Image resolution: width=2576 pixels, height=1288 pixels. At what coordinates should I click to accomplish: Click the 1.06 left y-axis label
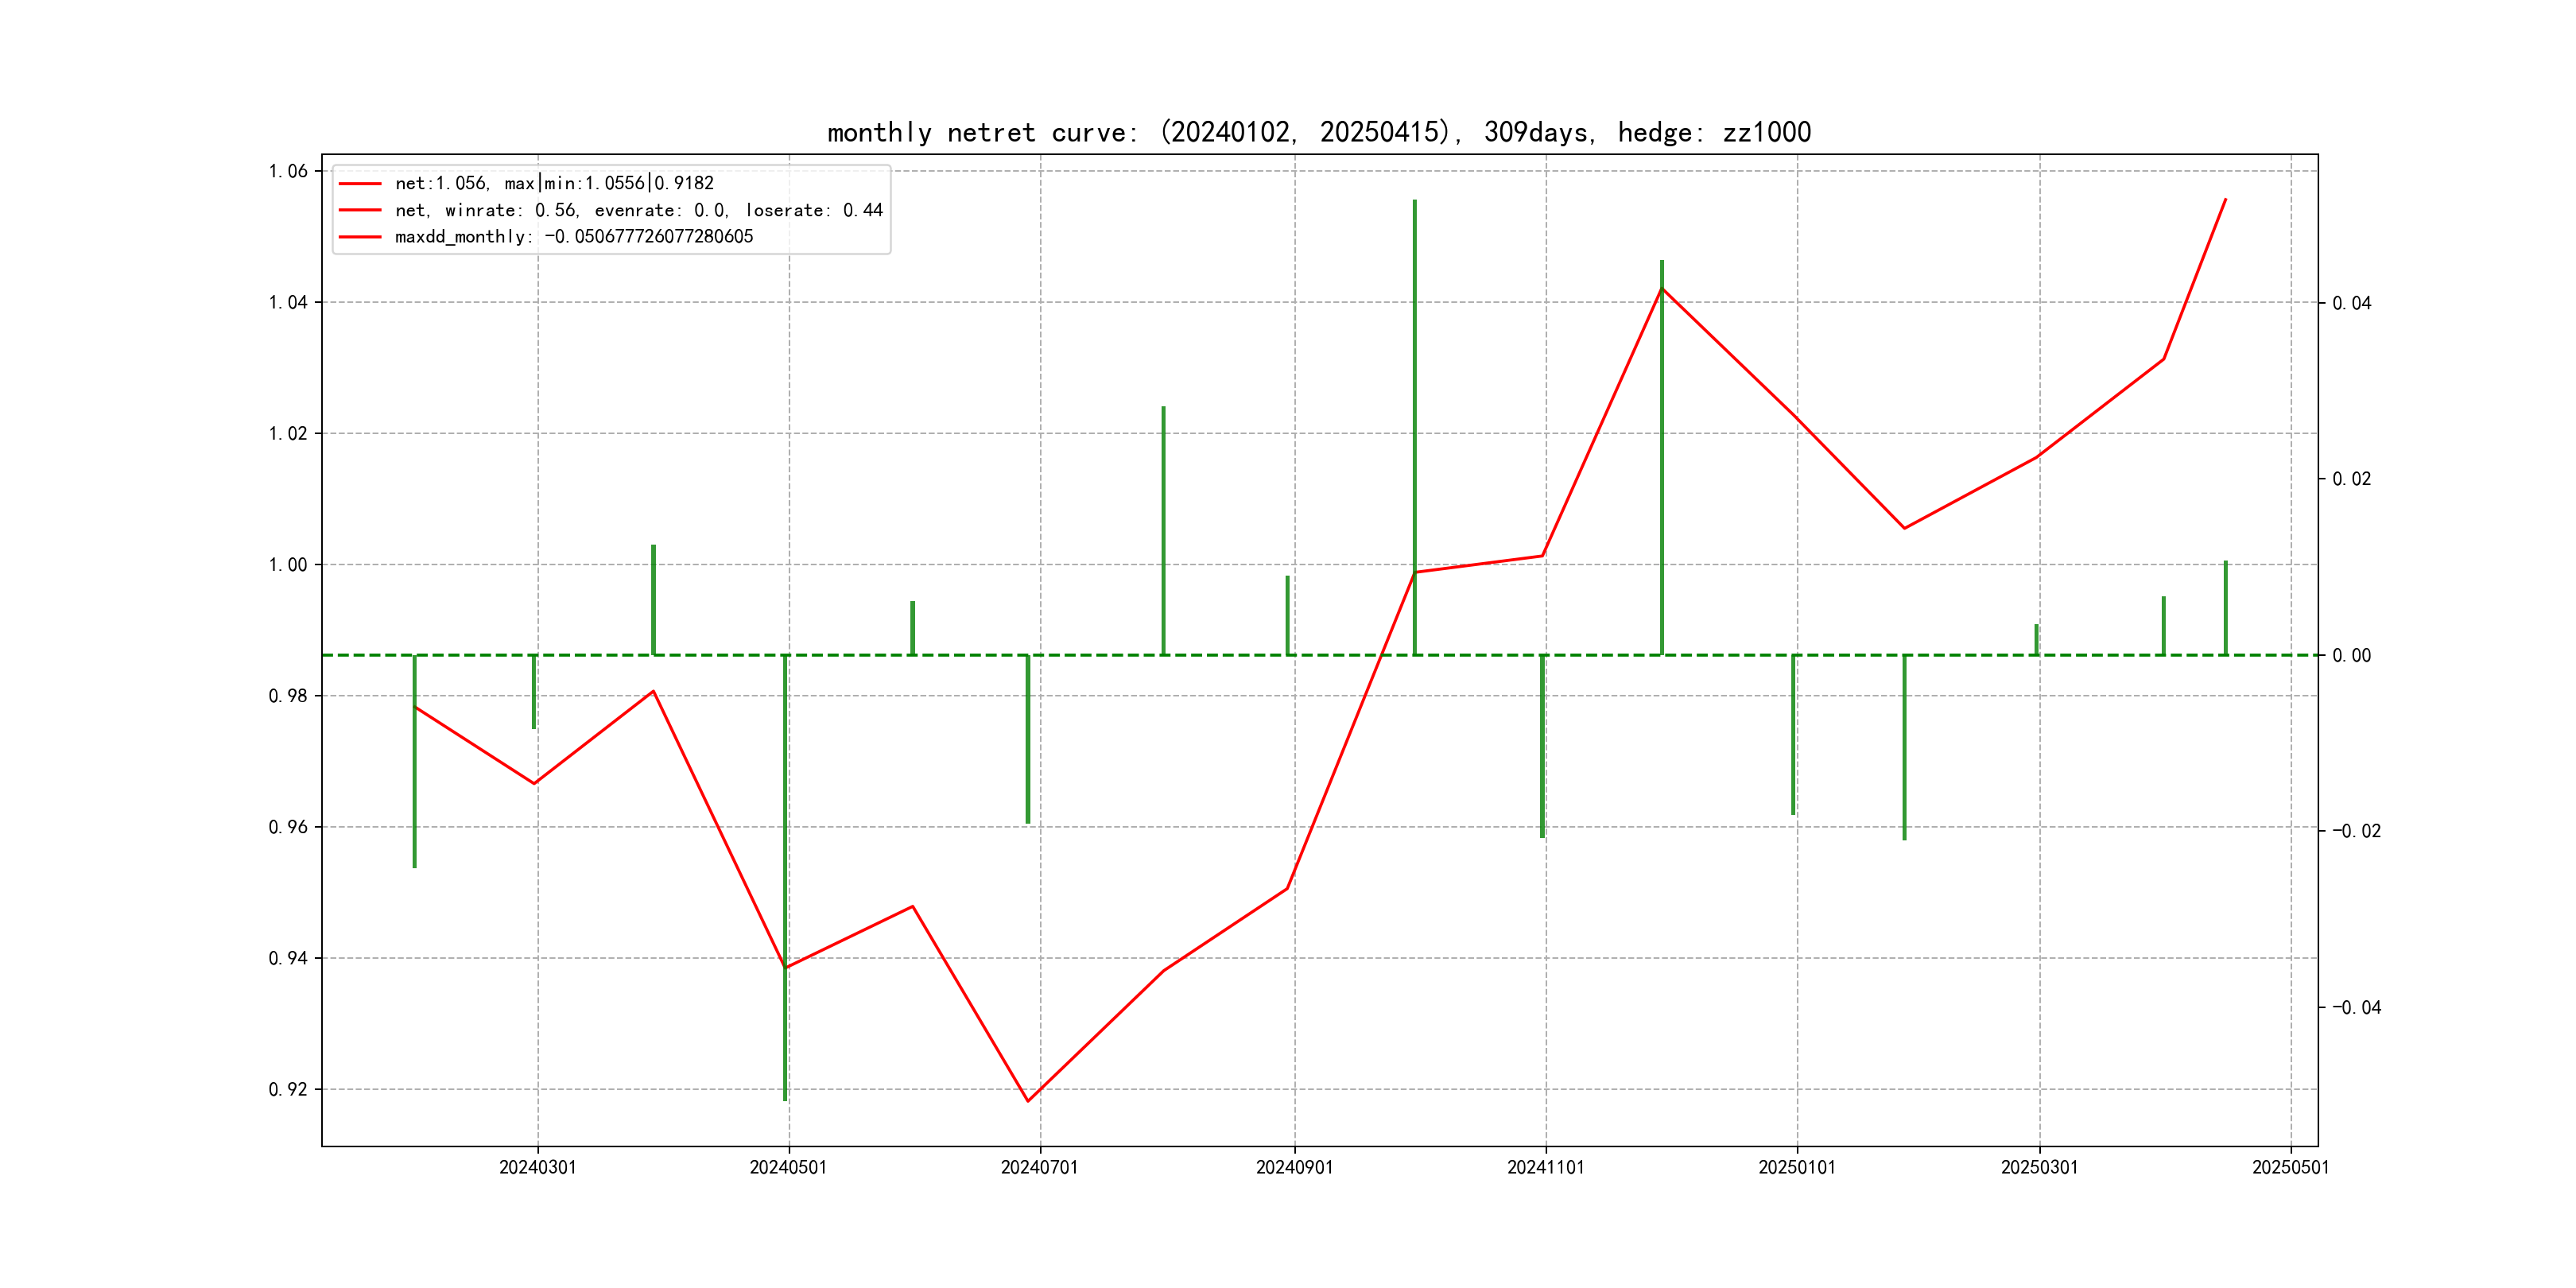288,171
